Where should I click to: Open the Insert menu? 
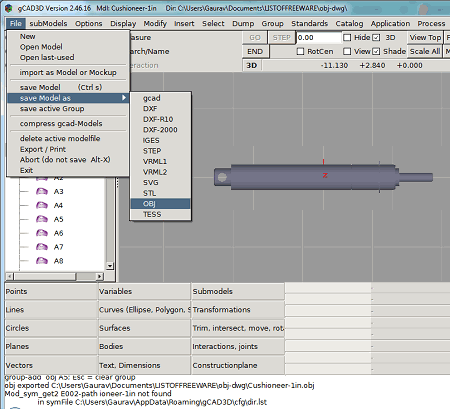(184, 23)
